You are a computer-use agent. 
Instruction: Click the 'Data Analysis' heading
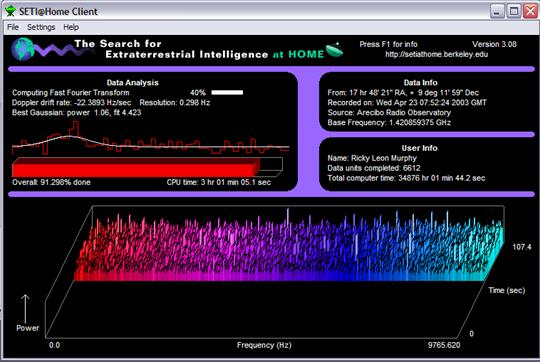point(133,83)
